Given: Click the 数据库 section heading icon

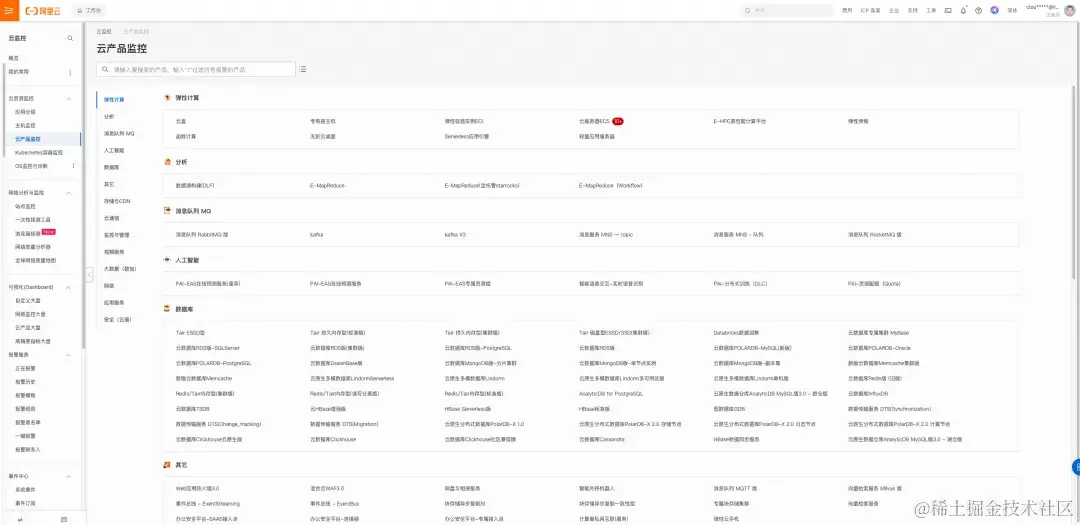Looking at the screenshot, I should [x=167, y=309].
